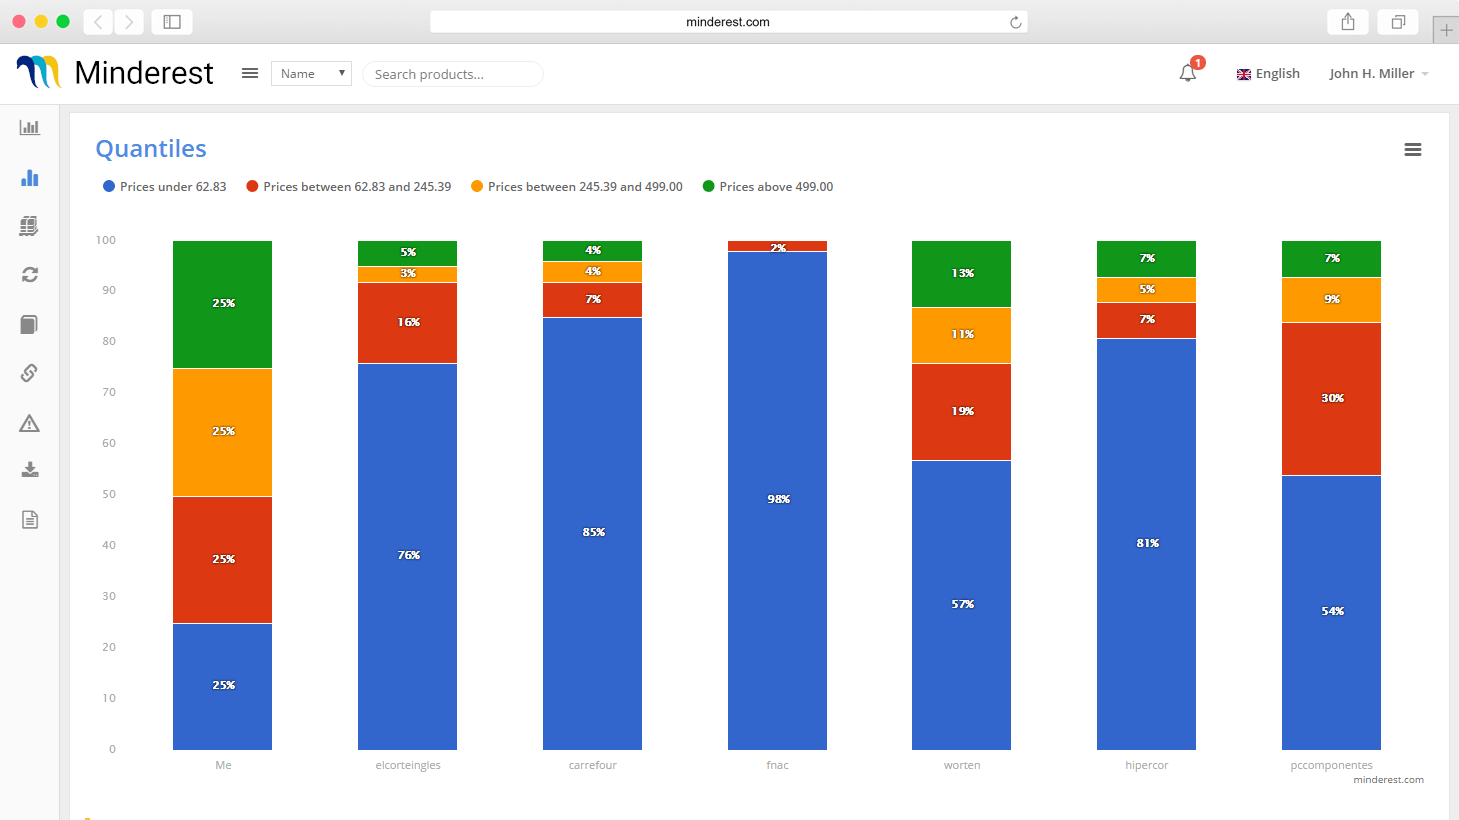The height and width of the screenshot is (820, 1459).
Task: Click the 'hipercor' axis label
Action: click(x=1147, y=765)
